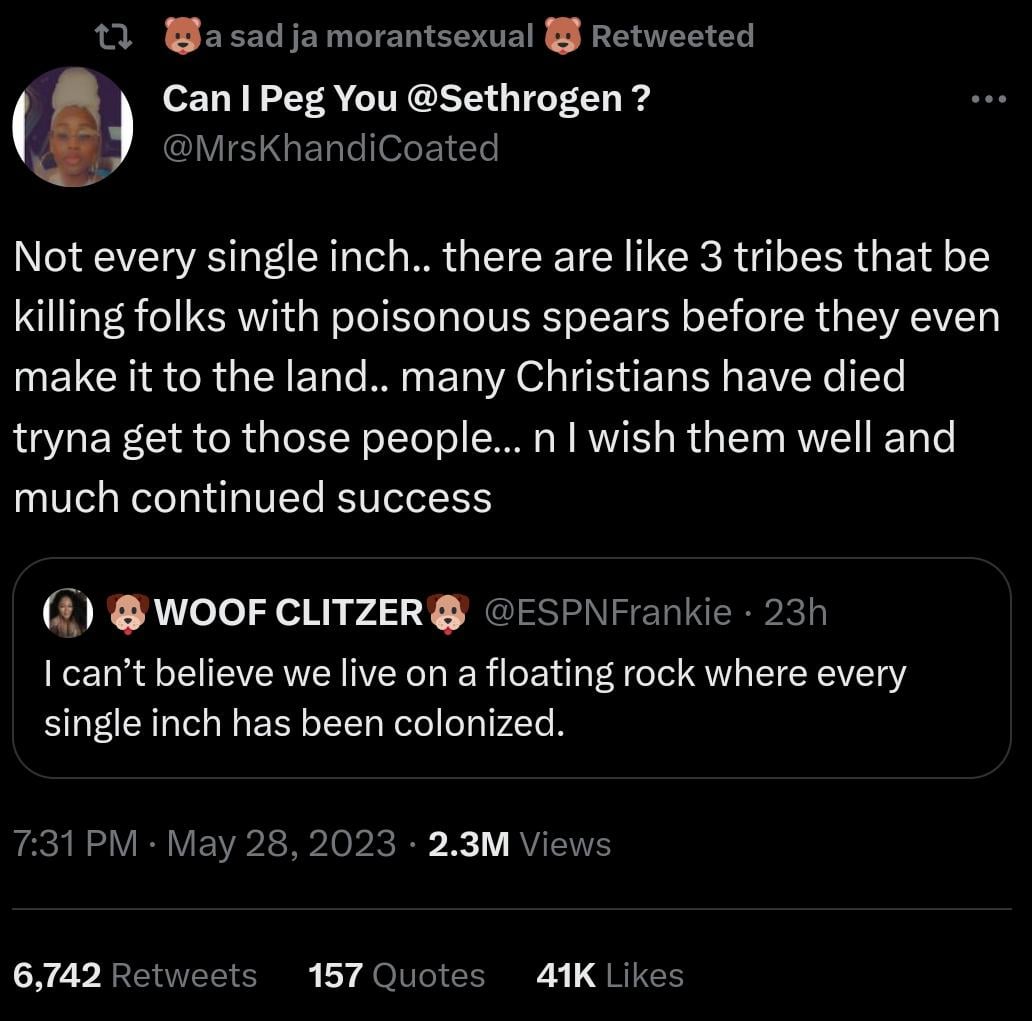Open the retweeter "a sad ja morantsexual" profile
The height and width of the screenshot is (1021, 1032).
point(368,37)
